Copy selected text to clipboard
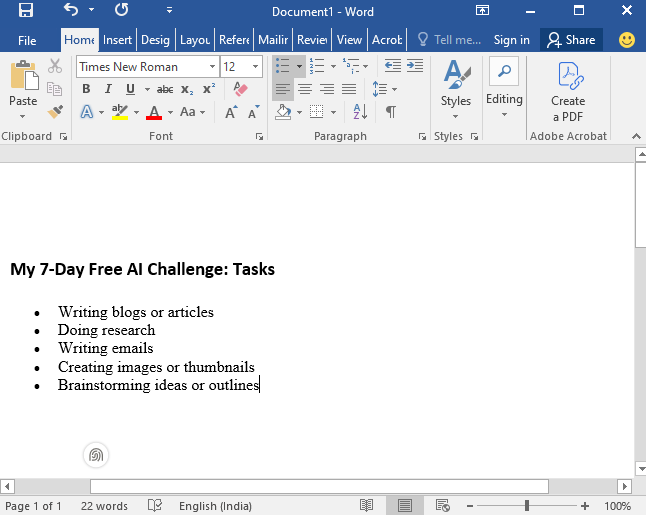Viewport: 646px width, 515px height. tap(54, 89)
